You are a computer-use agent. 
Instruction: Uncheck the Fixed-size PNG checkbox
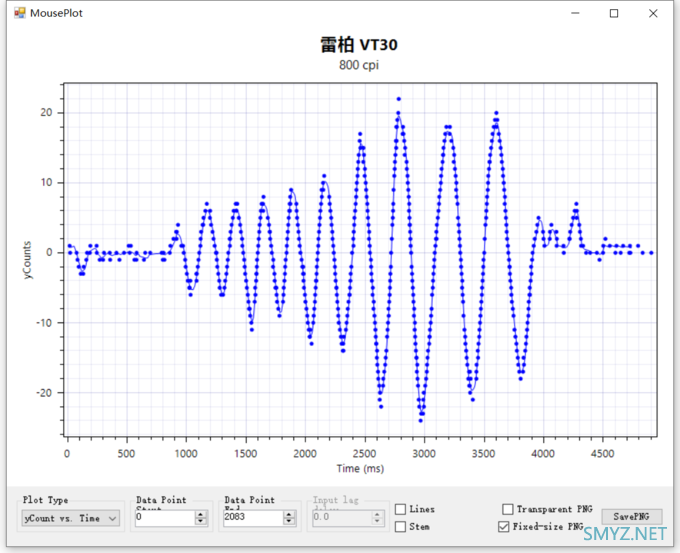click(x=504, y=527)
